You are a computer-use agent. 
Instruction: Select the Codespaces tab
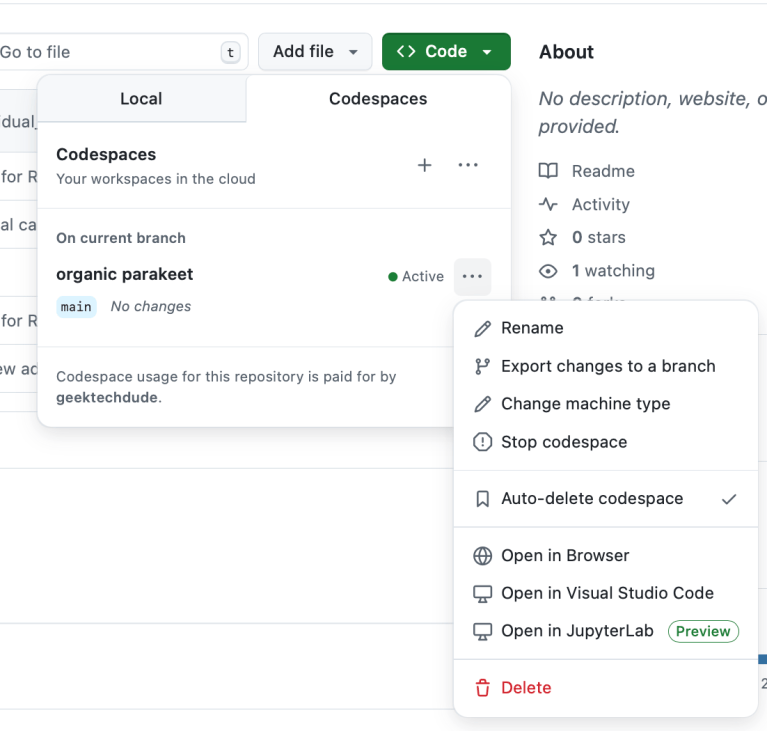click(378, 98)
